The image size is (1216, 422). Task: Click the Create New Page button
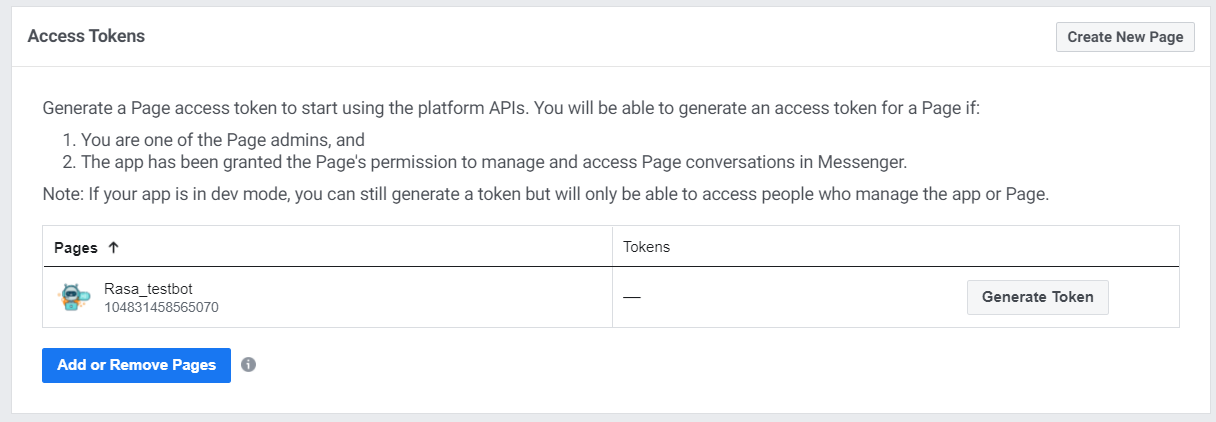[x=1125, y=37]
